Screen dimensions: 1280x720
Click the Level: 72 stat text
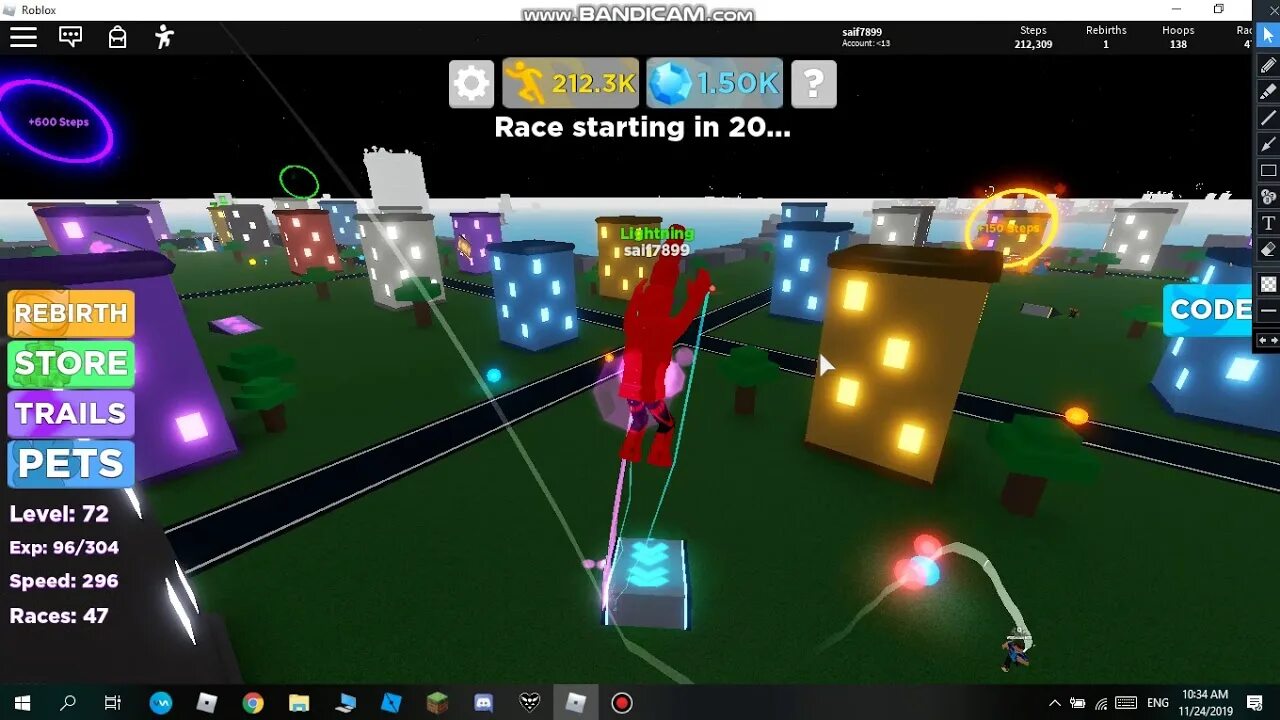pos(59,514)
